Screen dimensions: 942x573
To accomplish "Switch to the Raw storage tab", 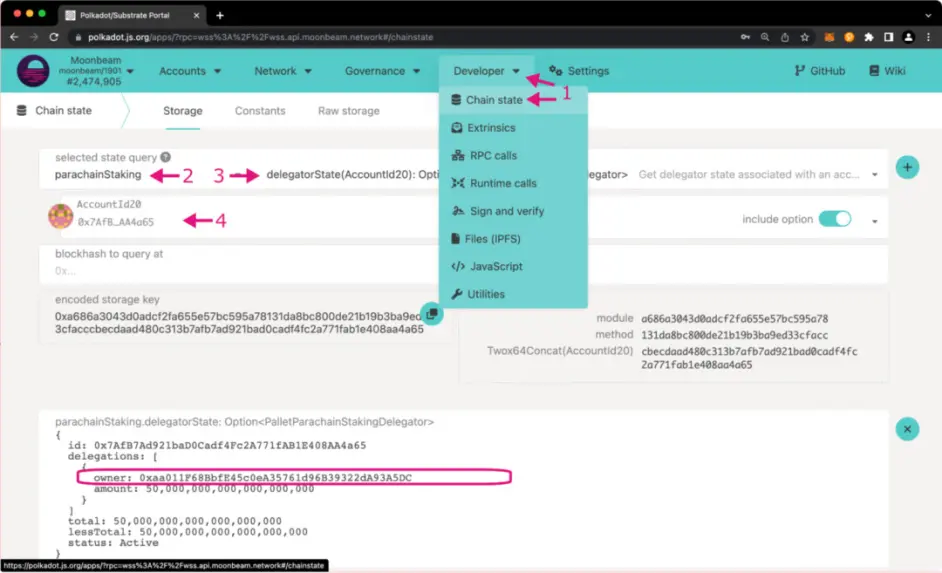I will [348, 111].
